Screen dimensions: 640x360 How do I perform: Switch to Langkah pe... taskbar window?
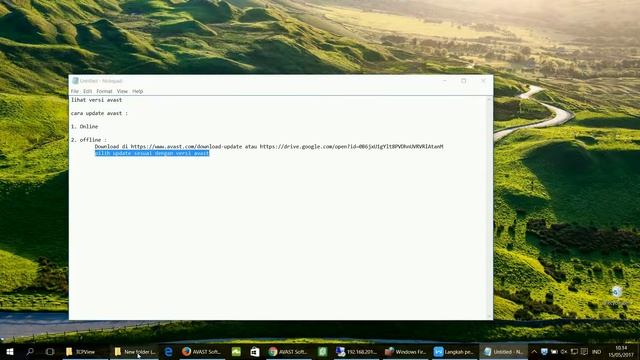tap(454, 351)
